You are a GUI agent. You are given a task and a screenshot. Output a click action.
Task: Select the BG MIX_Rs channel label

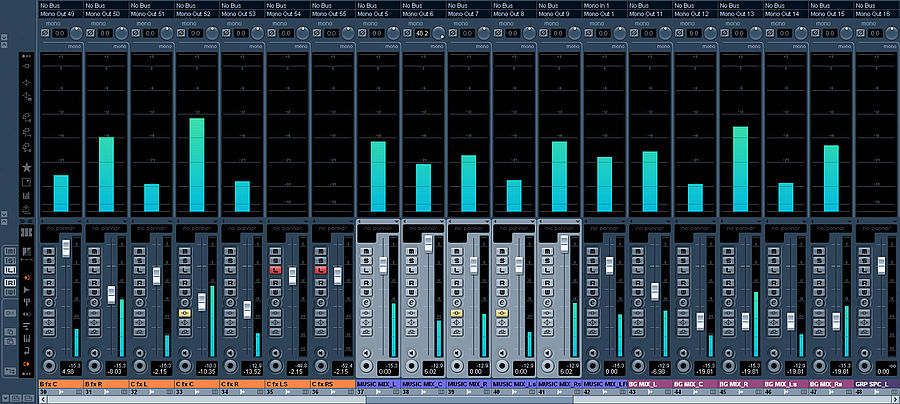[x=832, y=383]
